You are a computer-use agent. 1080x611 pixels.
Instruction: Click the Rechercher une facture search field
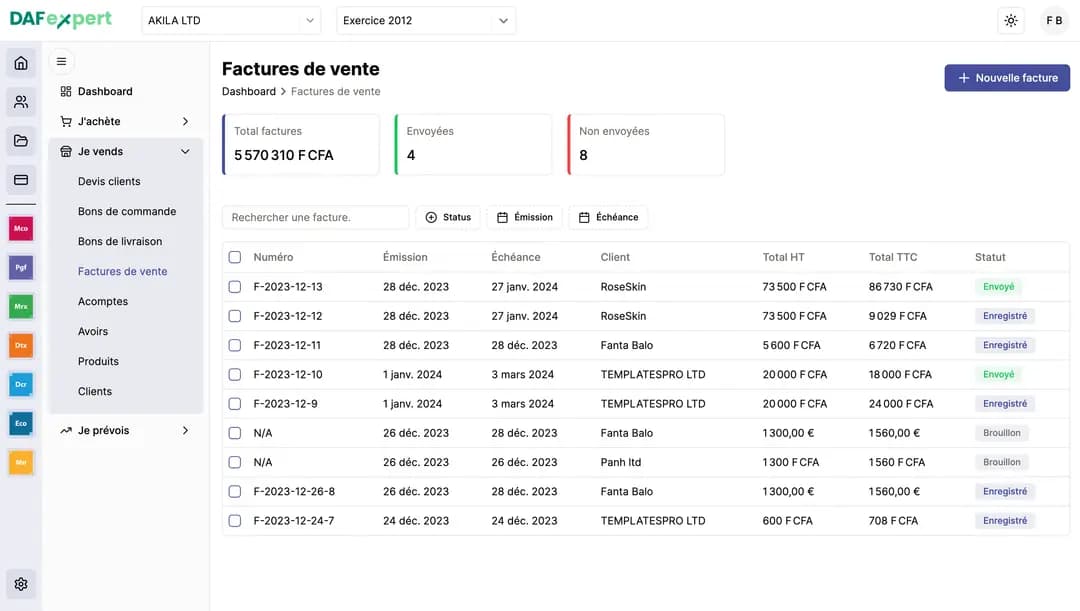click(315, 217)
